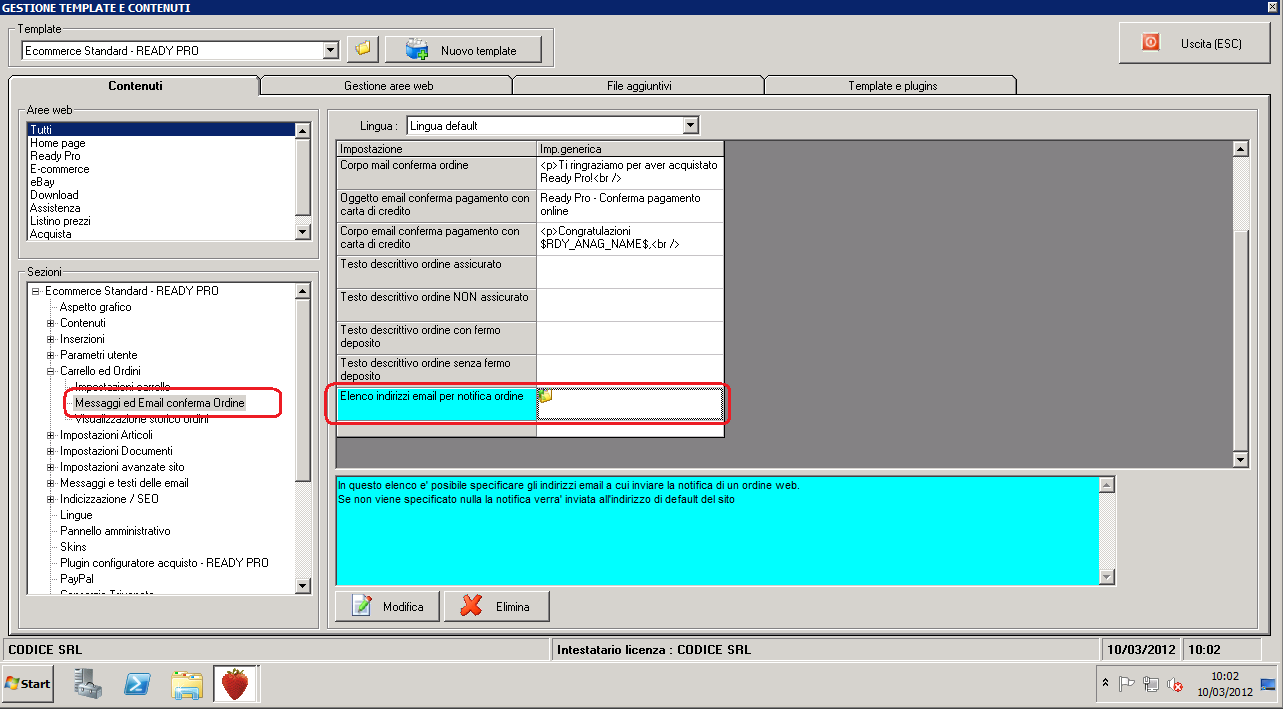Click the network tray icon

(x=1151, y=684)
